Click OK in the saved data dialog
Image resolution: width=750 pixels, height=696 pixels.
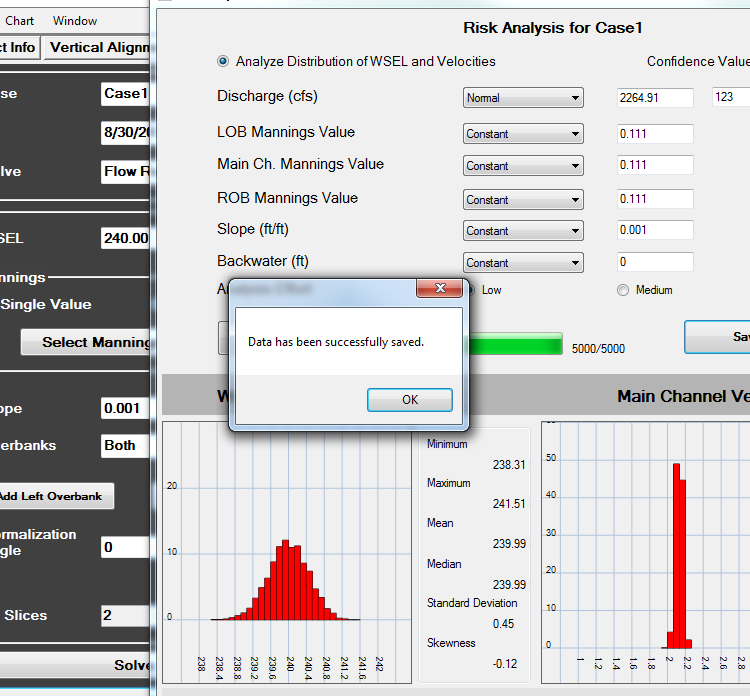[x=409, y=399]
